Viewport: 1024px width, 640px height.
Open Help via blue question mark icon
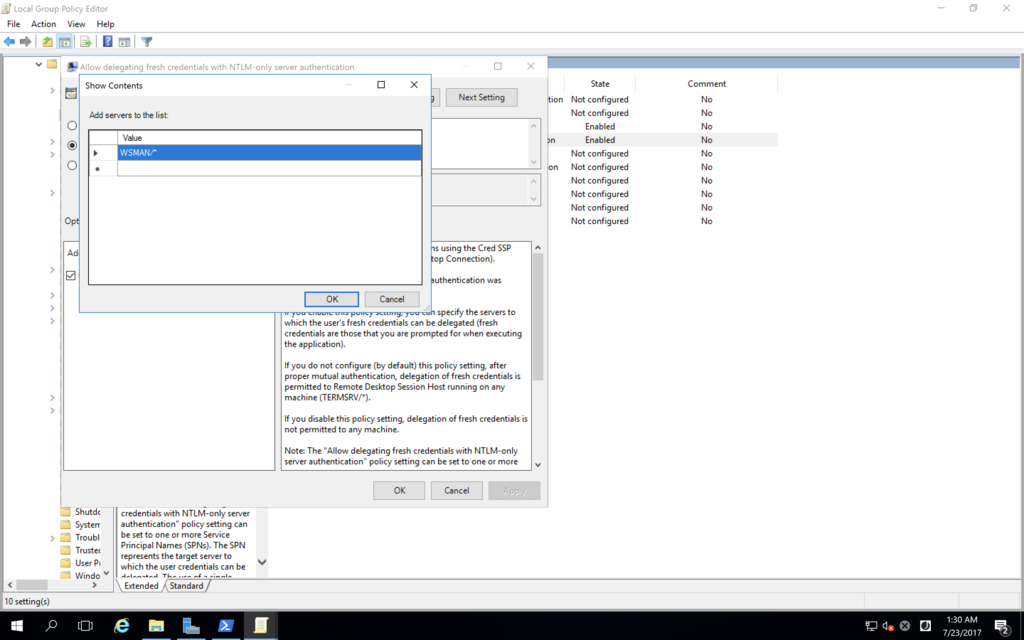(x=107, y=42)
